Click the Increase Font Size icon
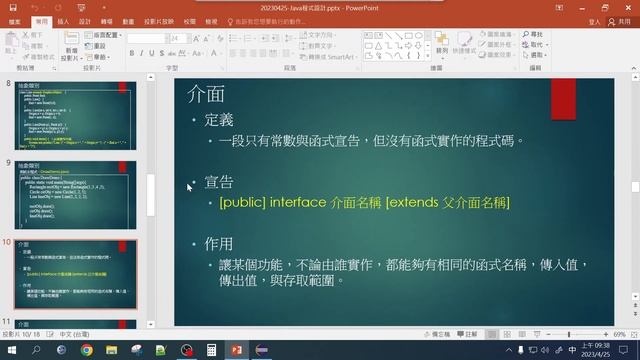 196,39
